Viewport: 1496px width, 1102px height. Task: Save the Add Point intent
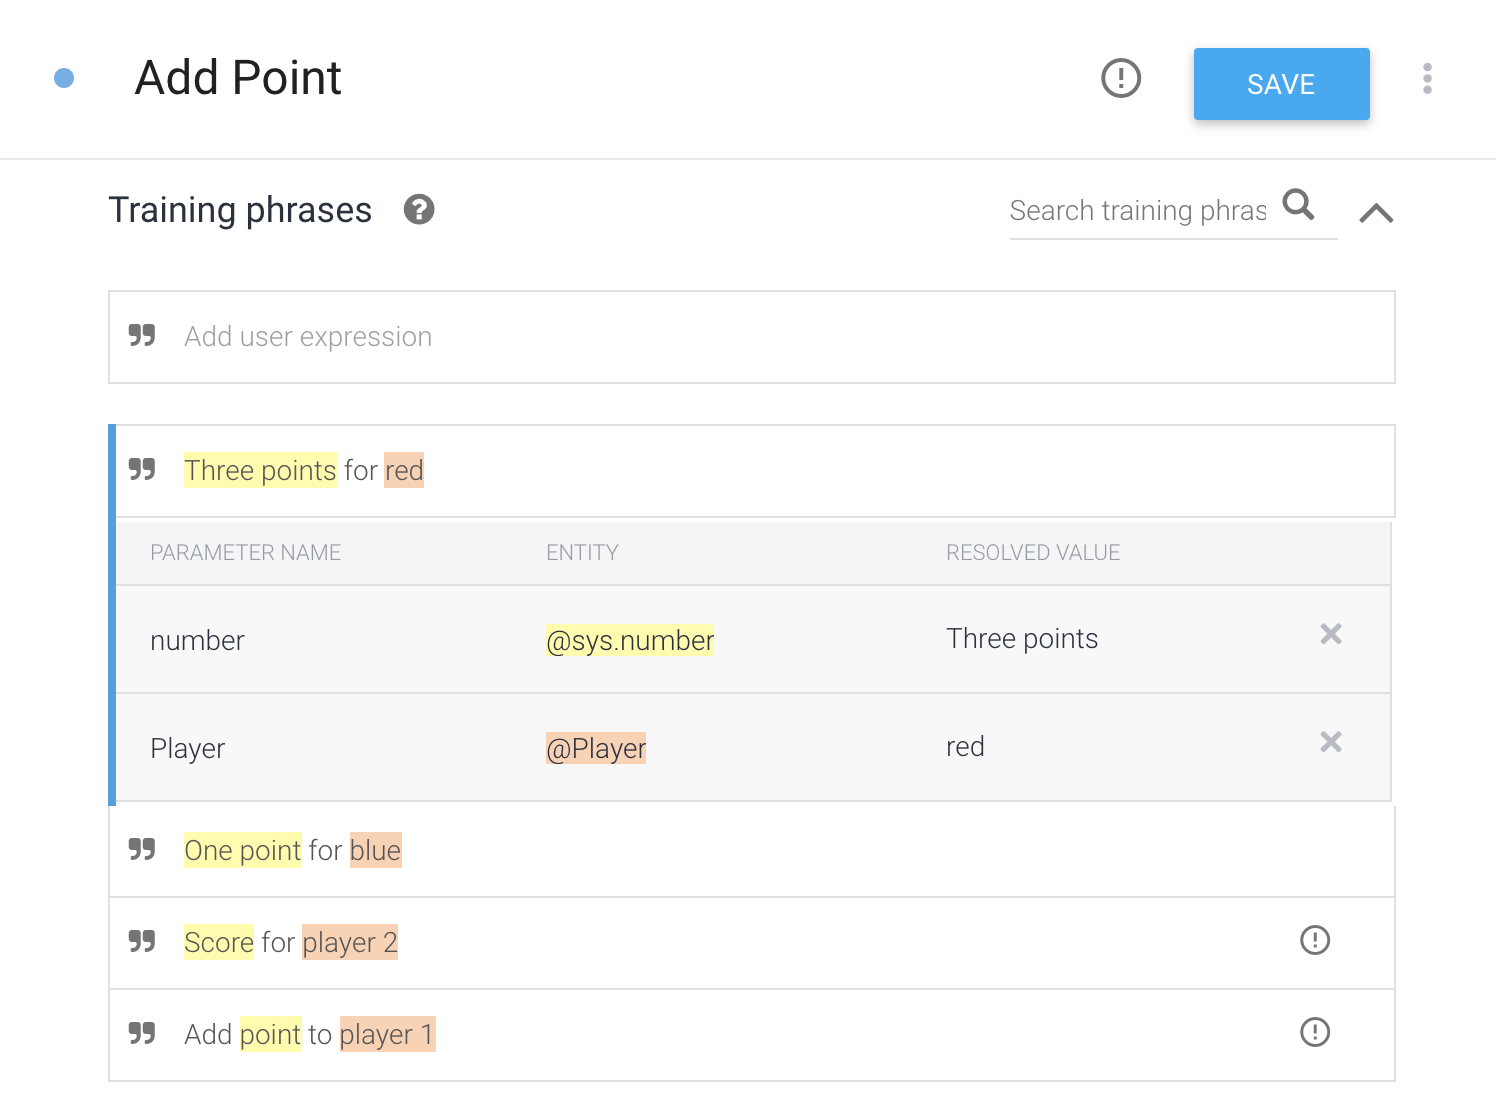(1280, 84)
